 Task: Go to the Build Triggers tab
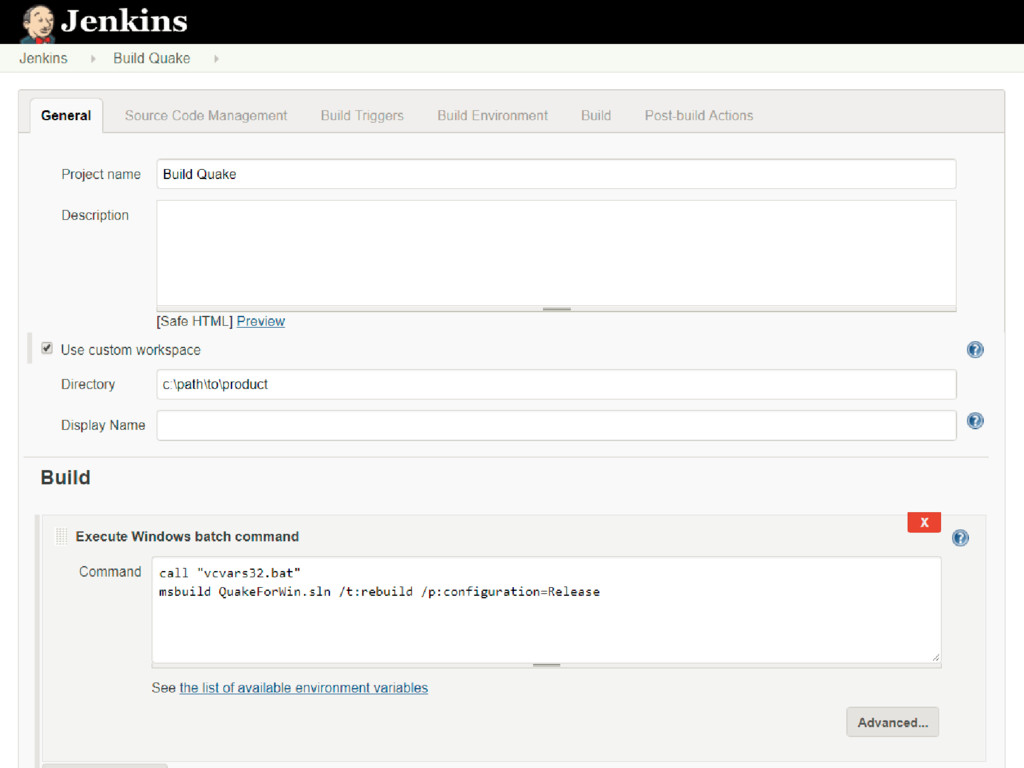point(362,116)
